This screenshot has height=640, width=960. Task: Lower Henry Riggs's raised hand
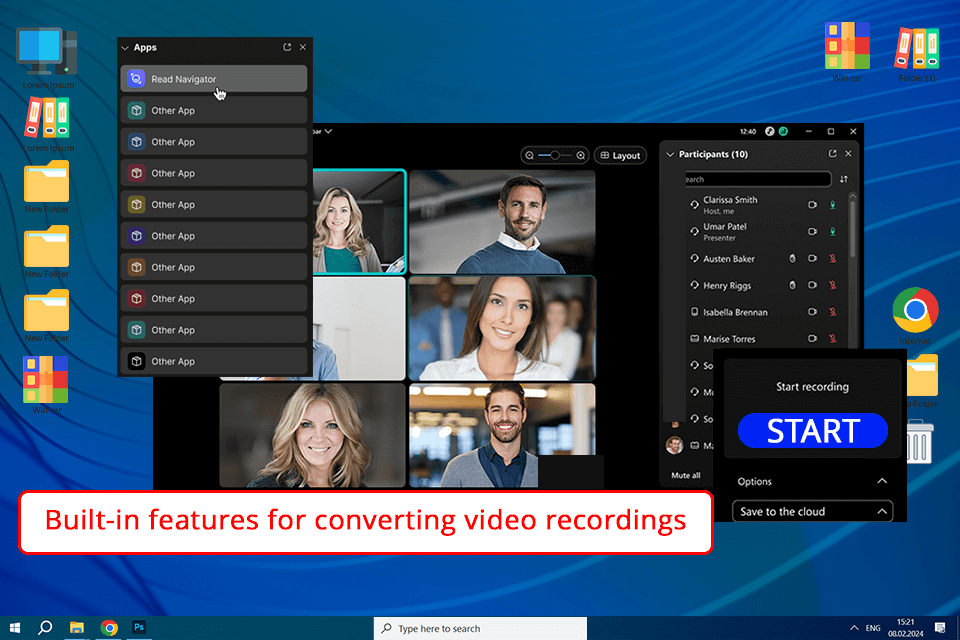792,285
